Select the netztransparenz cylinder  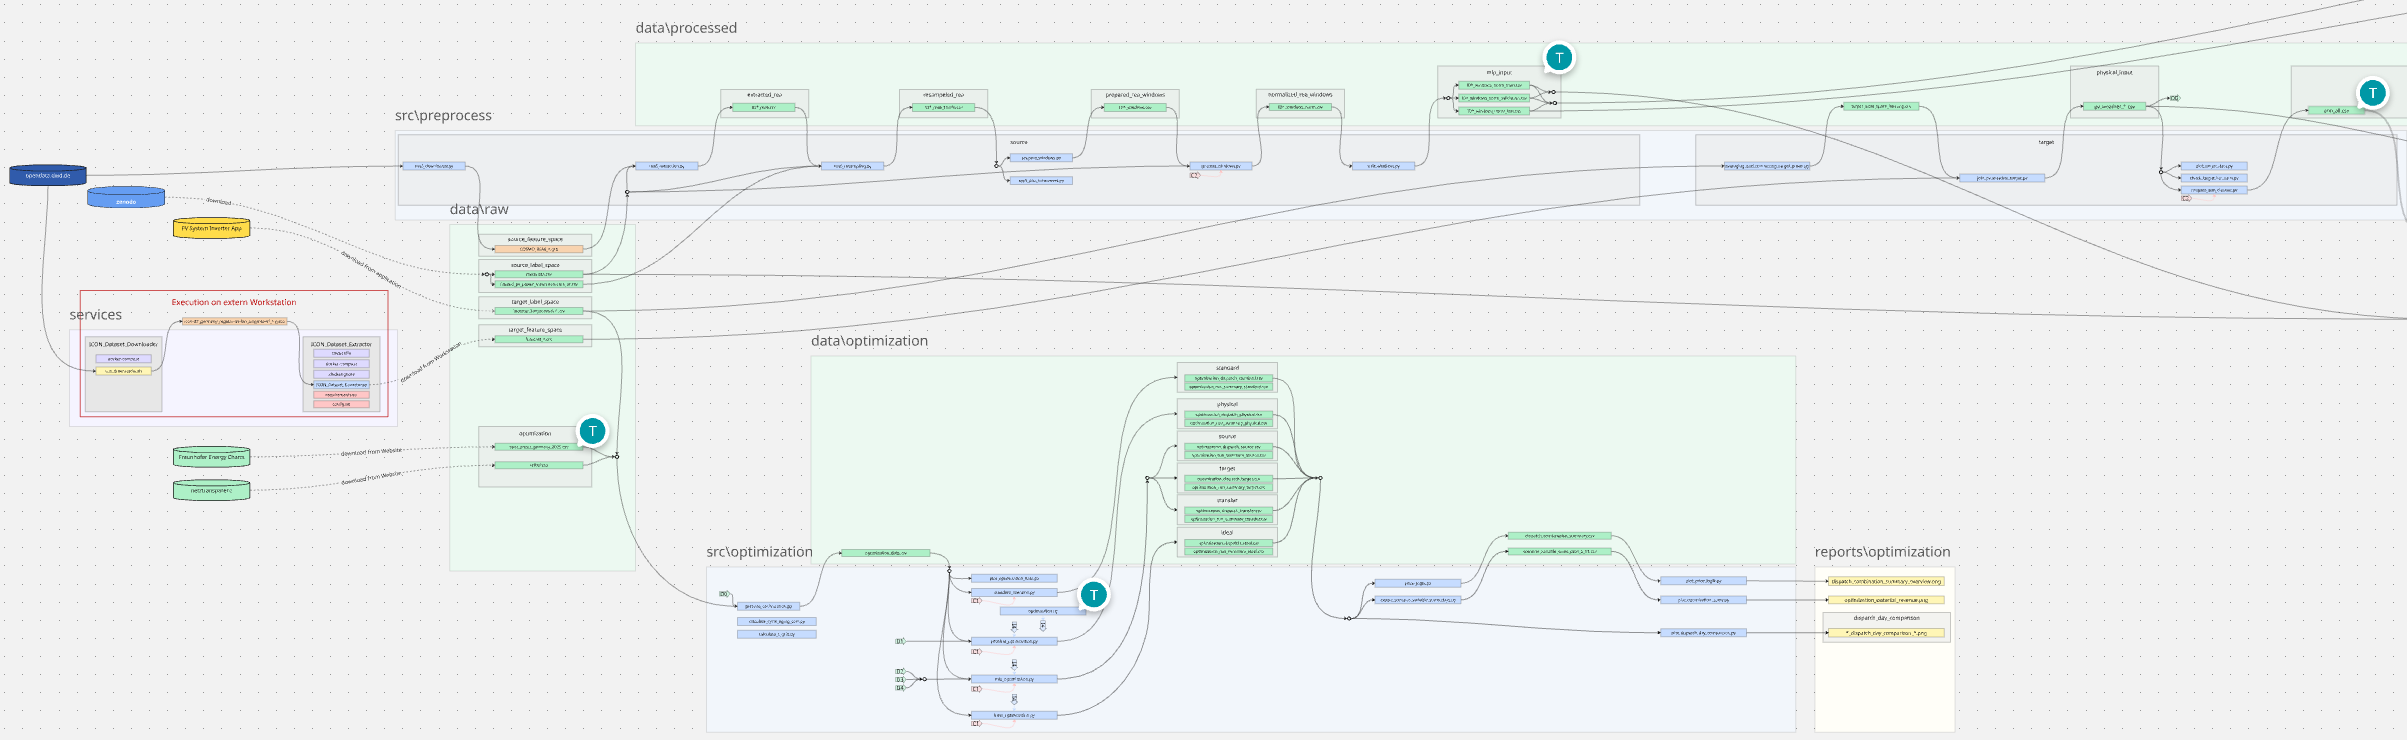211,490
